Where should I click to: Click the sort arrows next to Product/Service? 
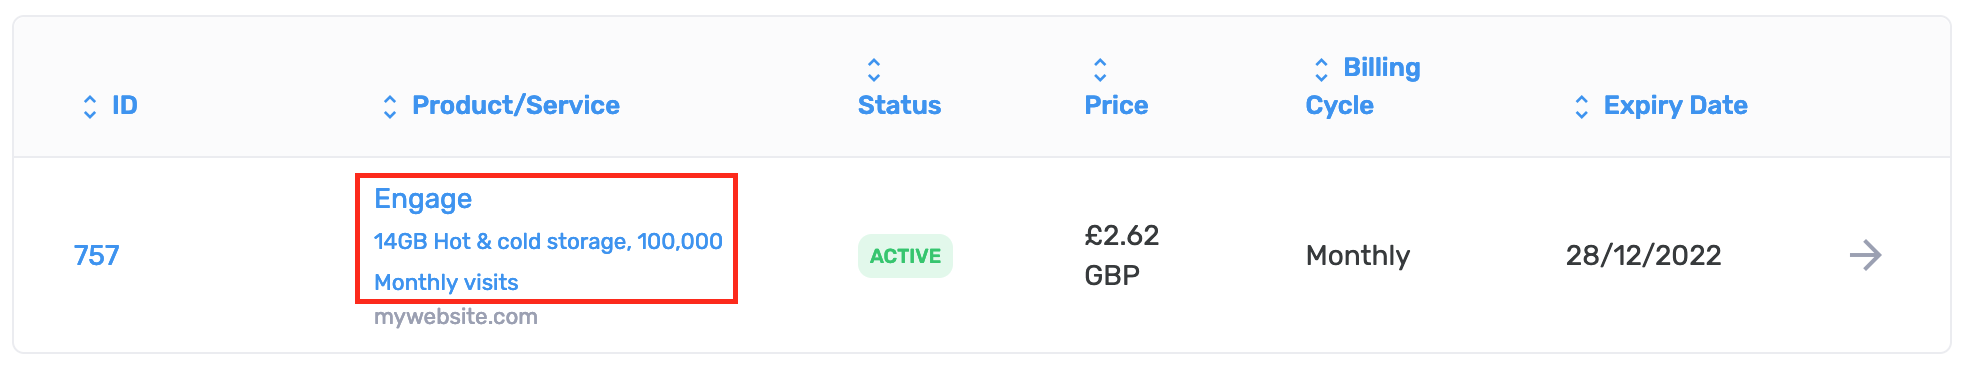click(x=390, y=106)
